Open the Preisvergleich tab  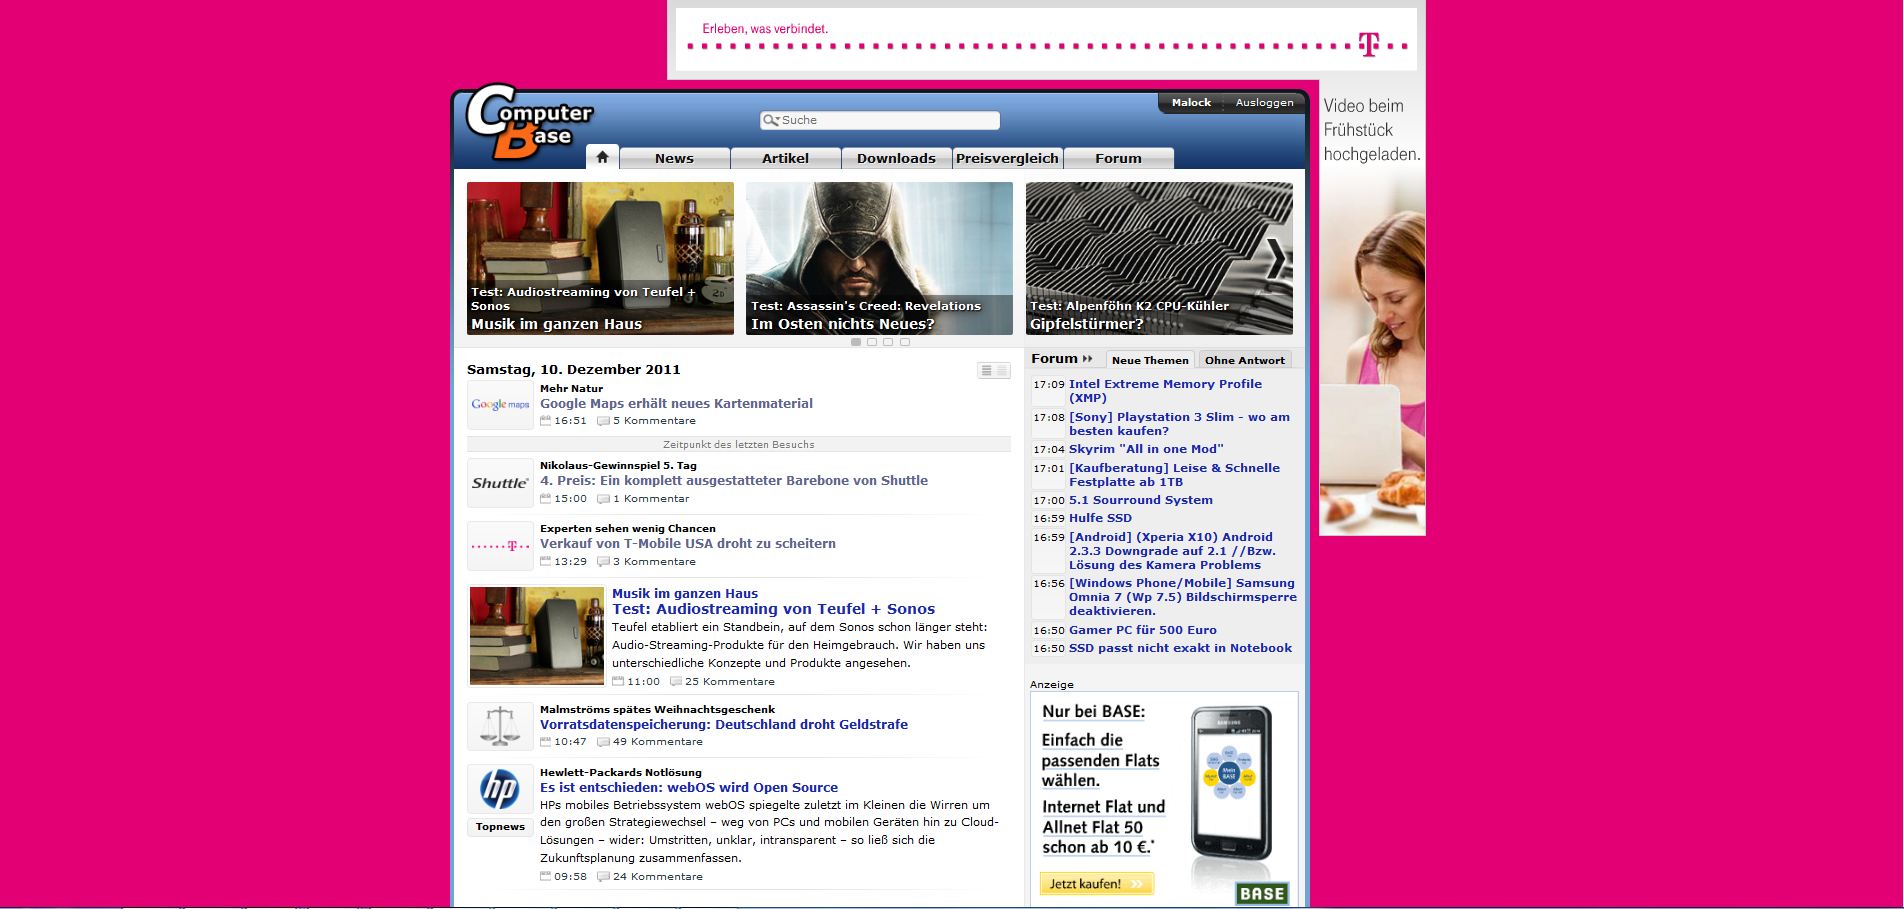tap(1007, 158)
